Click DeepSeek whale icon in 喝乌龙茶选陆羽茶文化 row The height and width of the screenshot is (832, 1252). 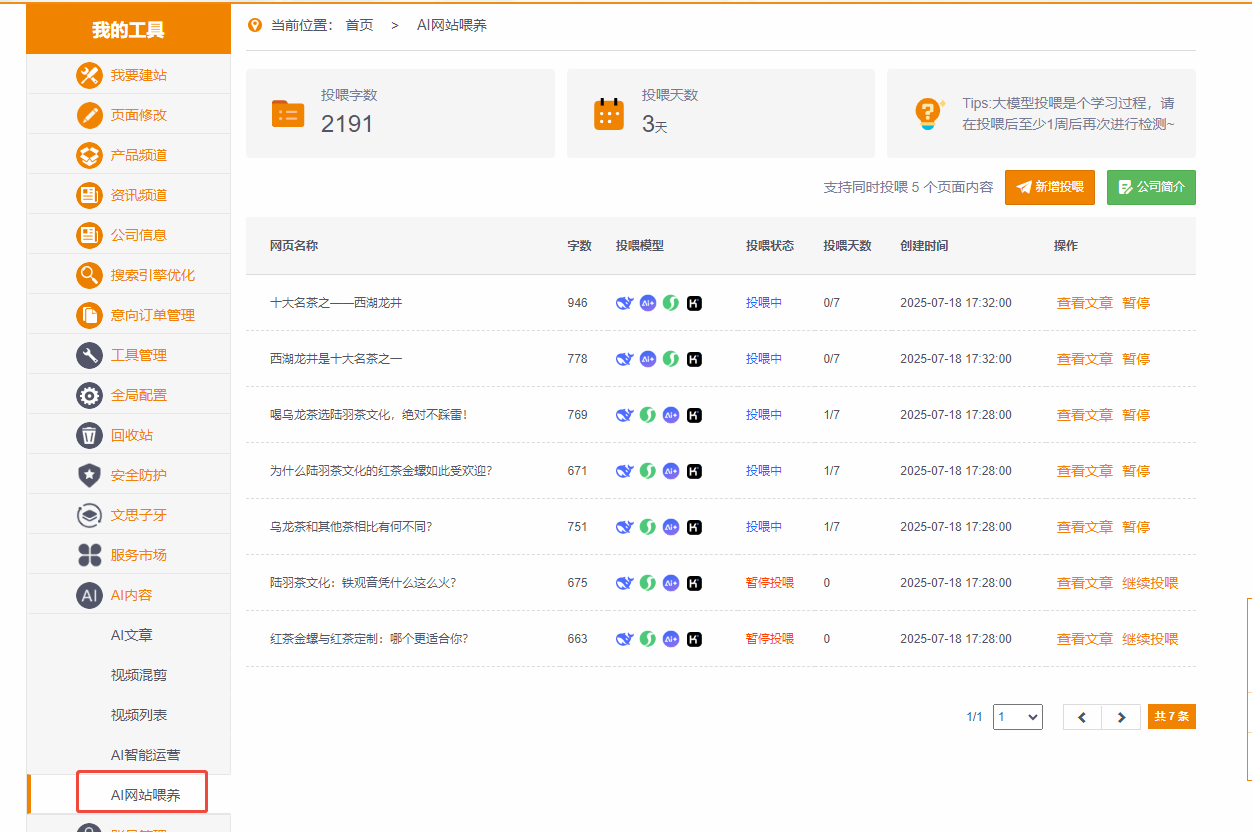(624, 415)
